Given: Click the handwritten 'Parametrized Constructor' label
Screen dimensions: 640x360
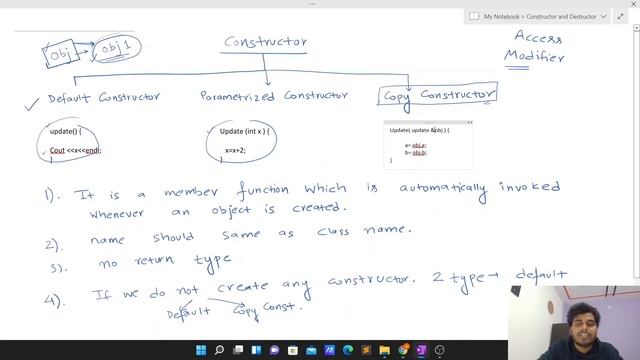Looking at the screenshot, I should pyautogui.click(x=273, y=96).
